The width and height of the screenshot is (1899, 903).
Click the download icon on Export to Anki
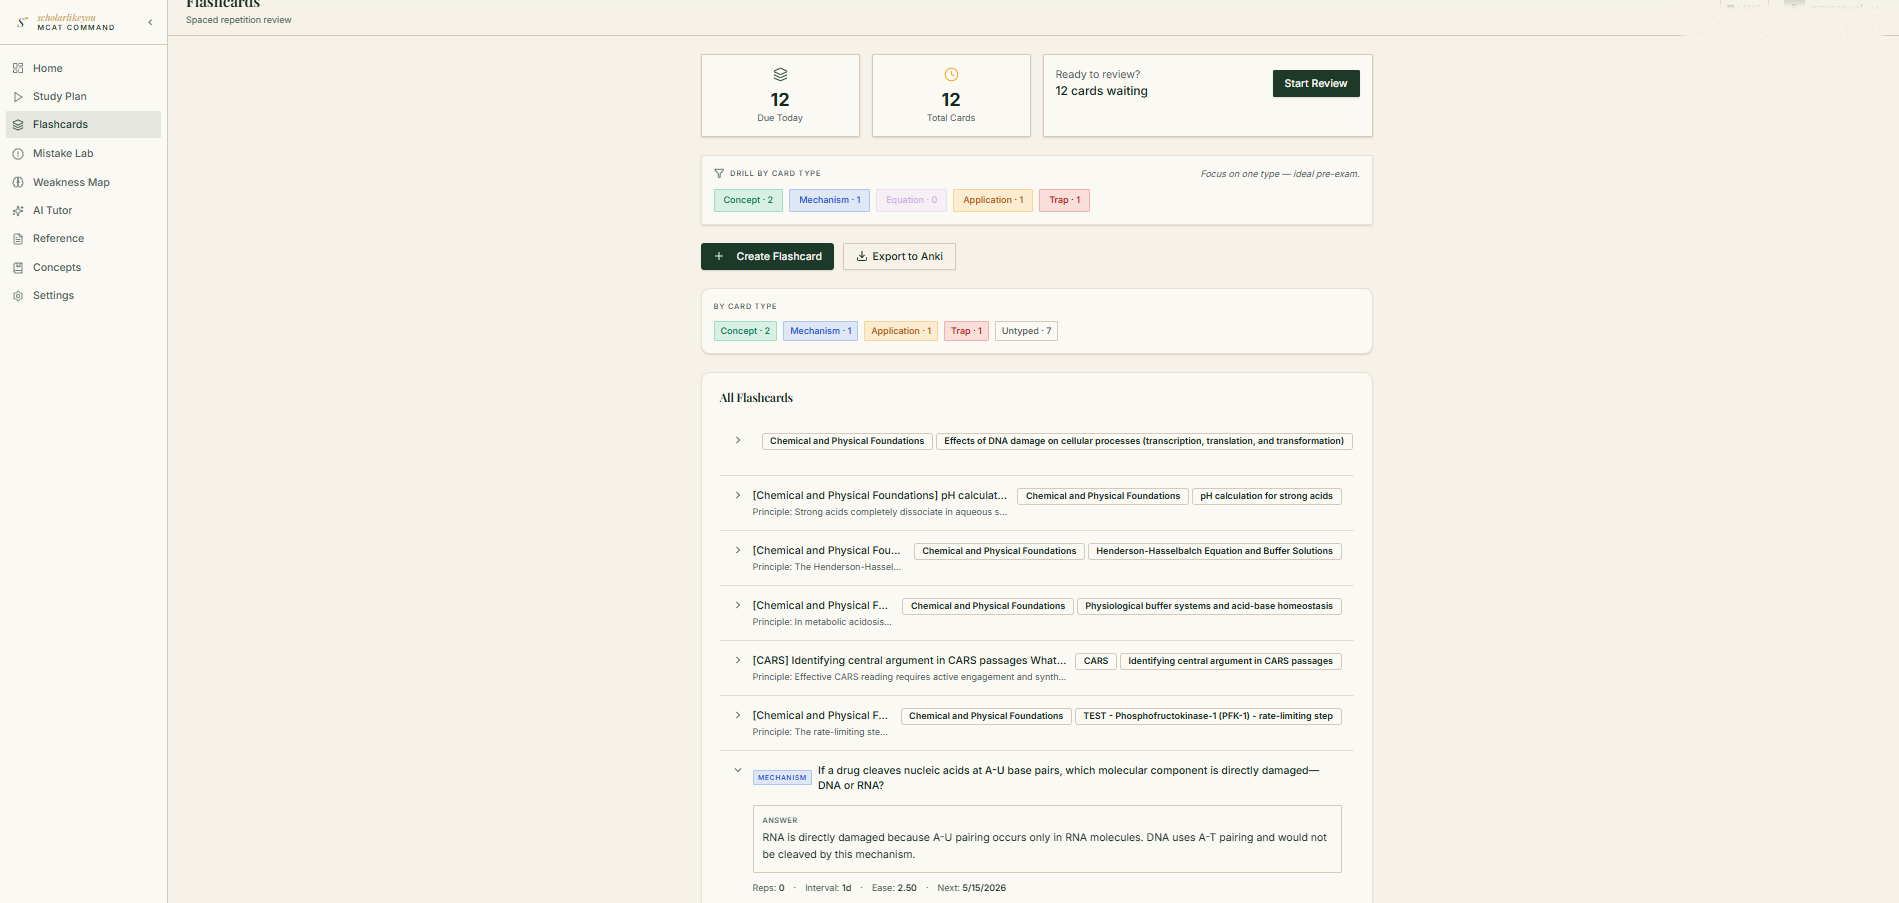862,256
